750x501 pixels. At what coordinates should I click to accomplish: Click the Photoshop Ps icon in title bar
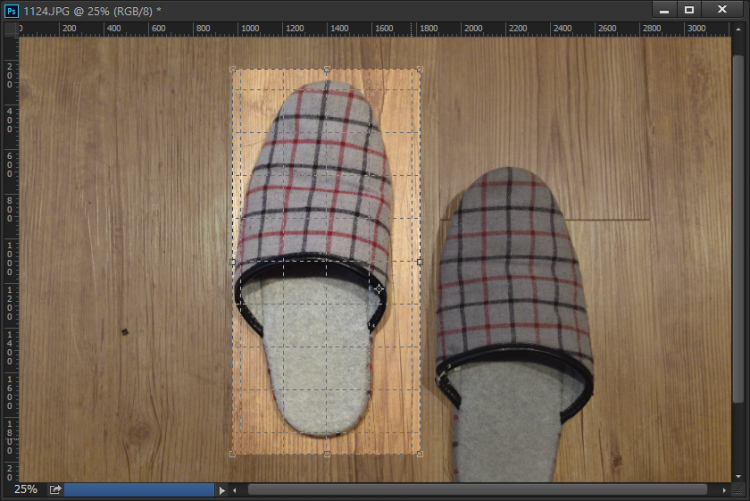pos(12,10)
